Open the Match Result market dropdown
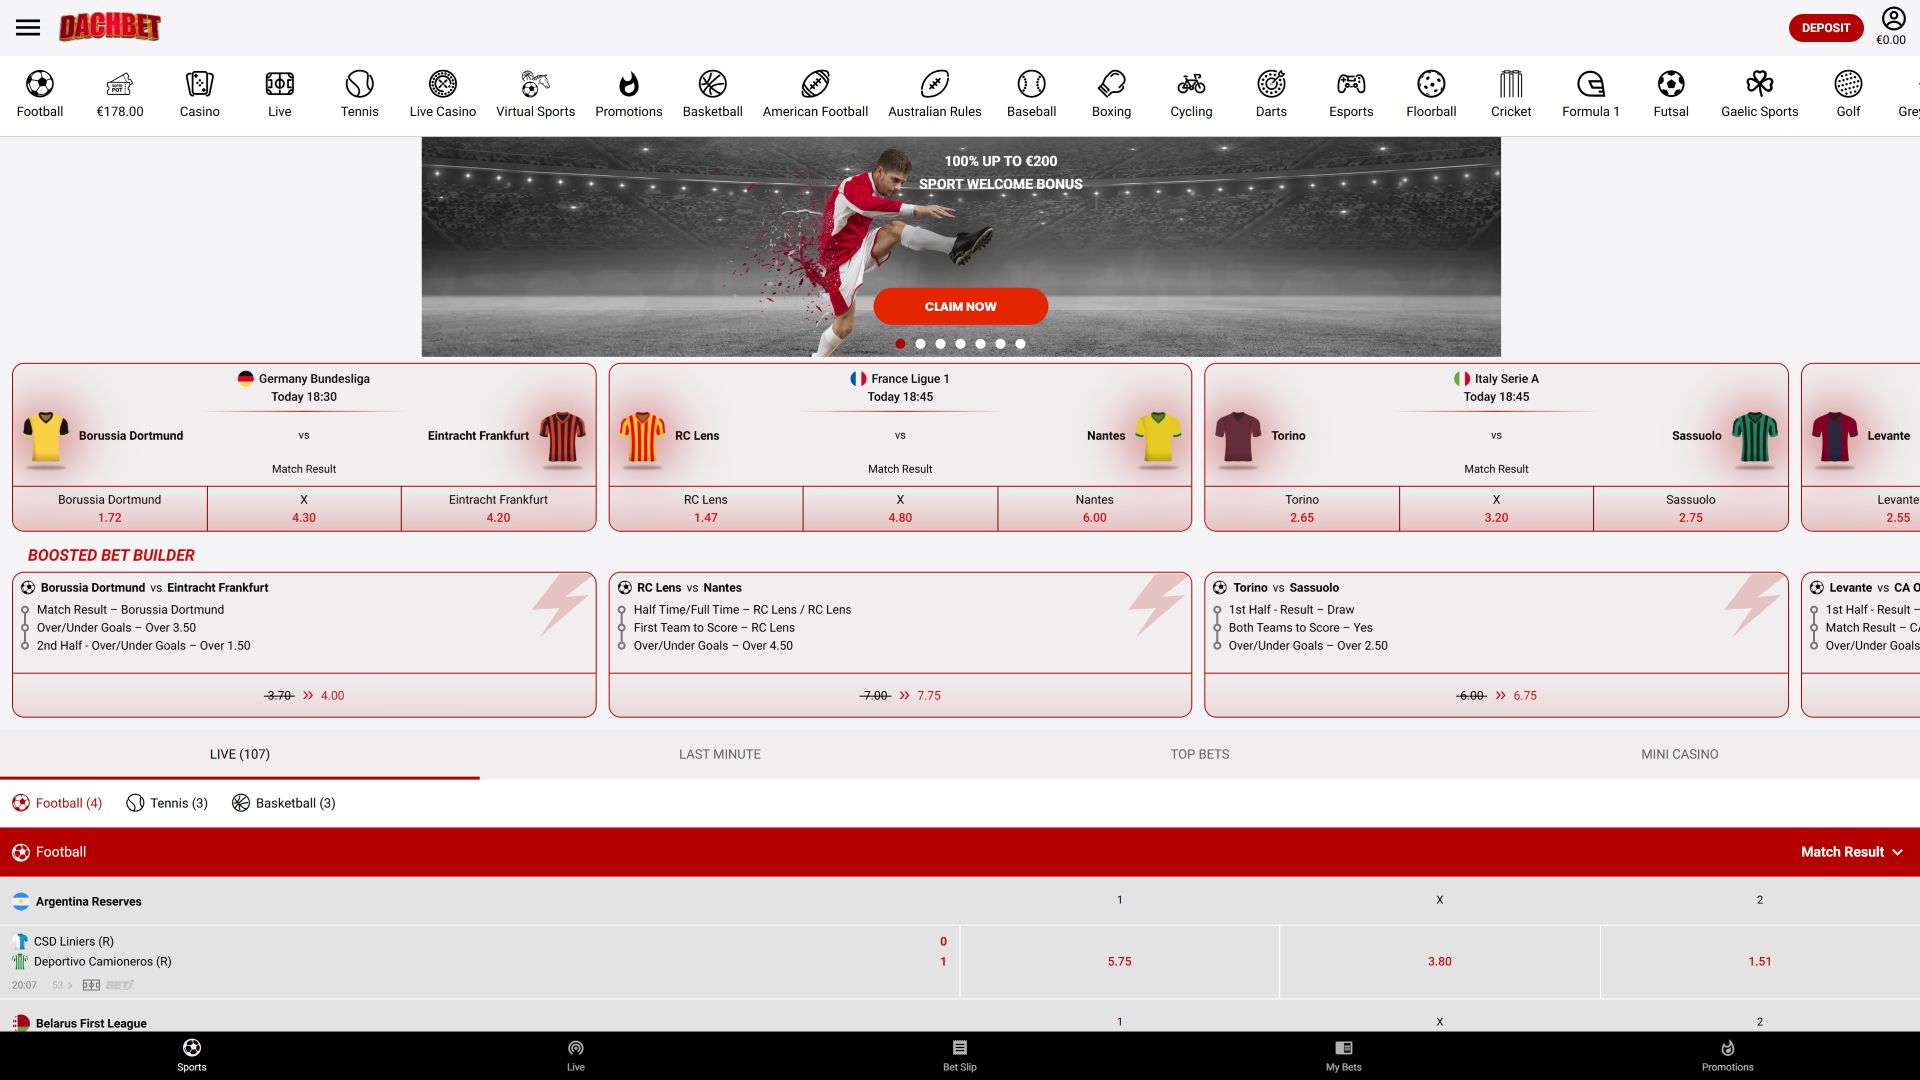 1852,852
